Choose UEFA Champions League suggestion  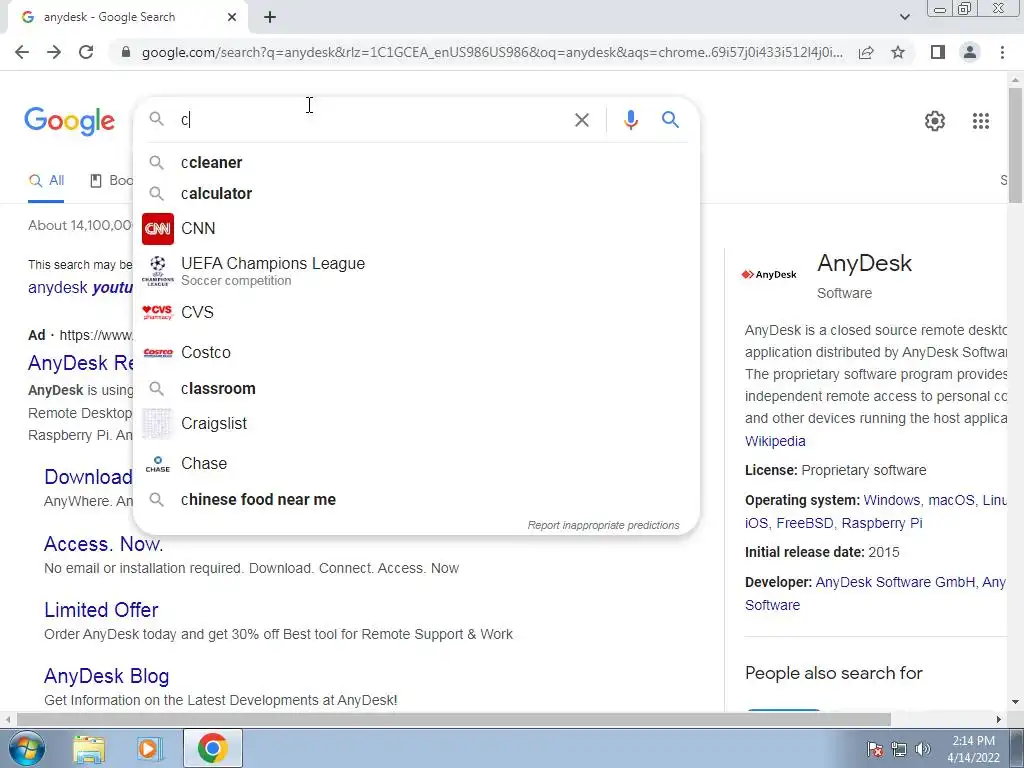[415, 270]
